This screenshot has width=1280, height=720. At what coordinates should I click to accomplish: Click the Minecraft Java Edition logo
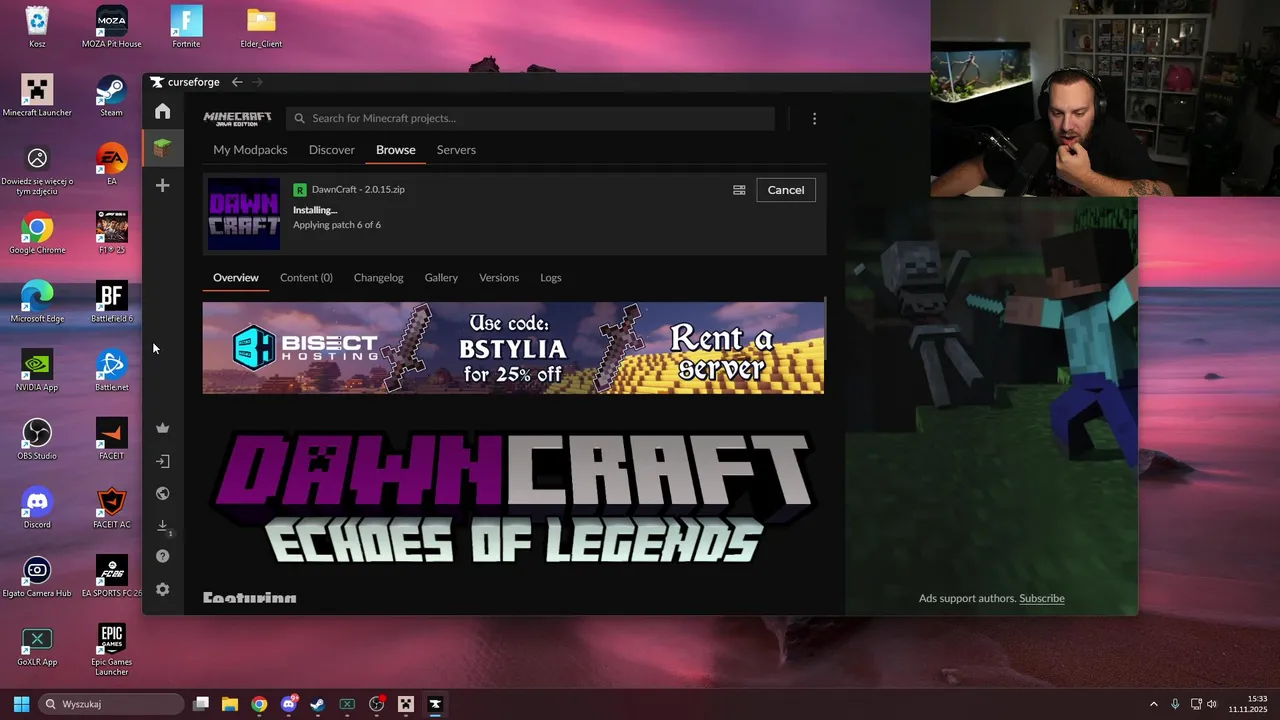click(237, 118)
